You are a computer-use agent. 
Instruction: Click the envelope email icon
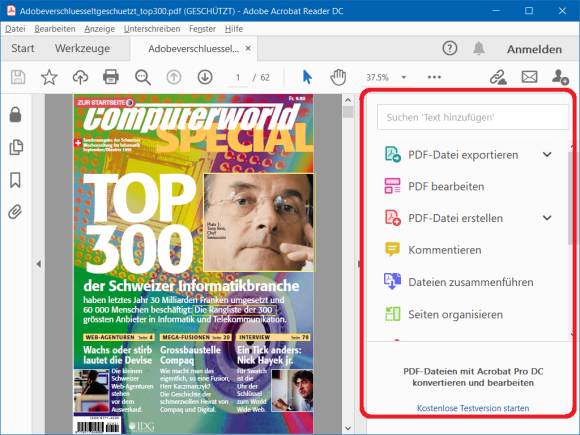[529, 77]
